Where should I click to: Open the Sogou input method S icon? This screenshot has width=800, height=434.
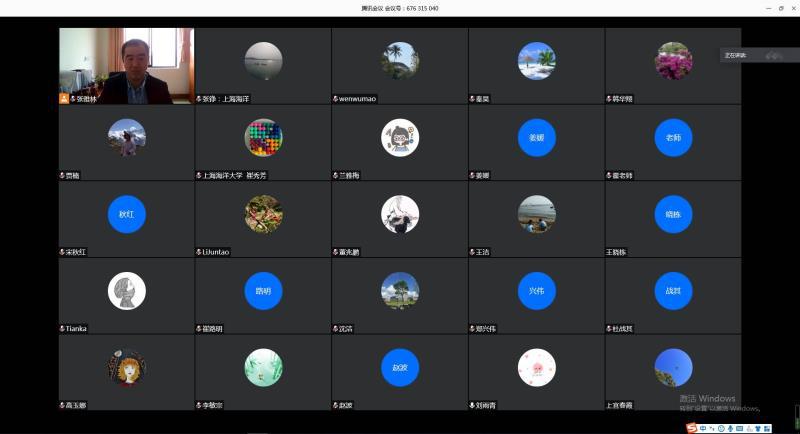[x=691, y=428]
